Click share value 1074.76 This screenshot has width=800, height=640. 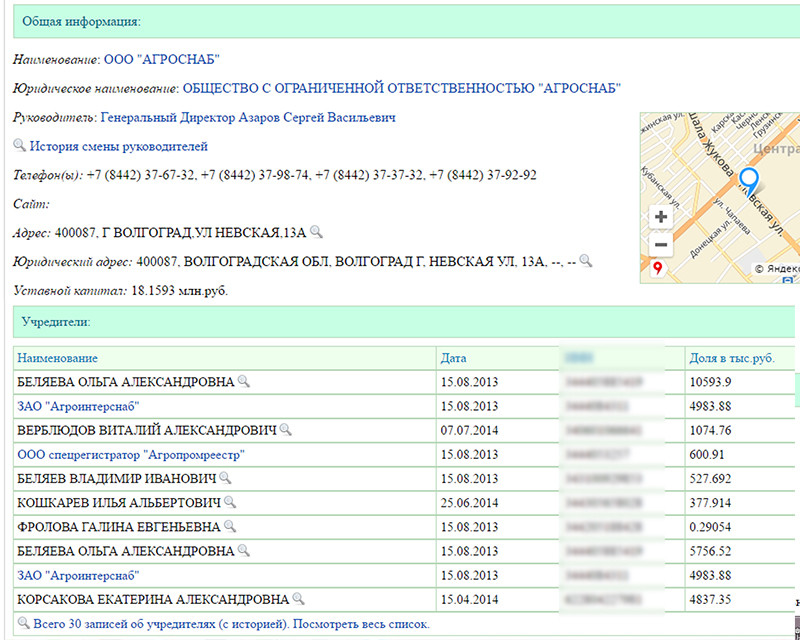click(x=710, y=430)
